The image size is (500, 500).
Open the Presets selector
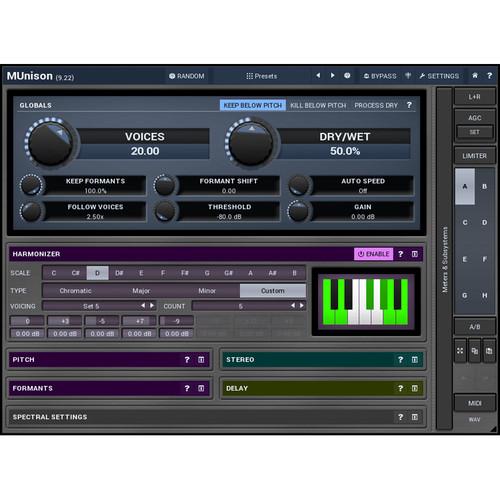tap(262, 76)
